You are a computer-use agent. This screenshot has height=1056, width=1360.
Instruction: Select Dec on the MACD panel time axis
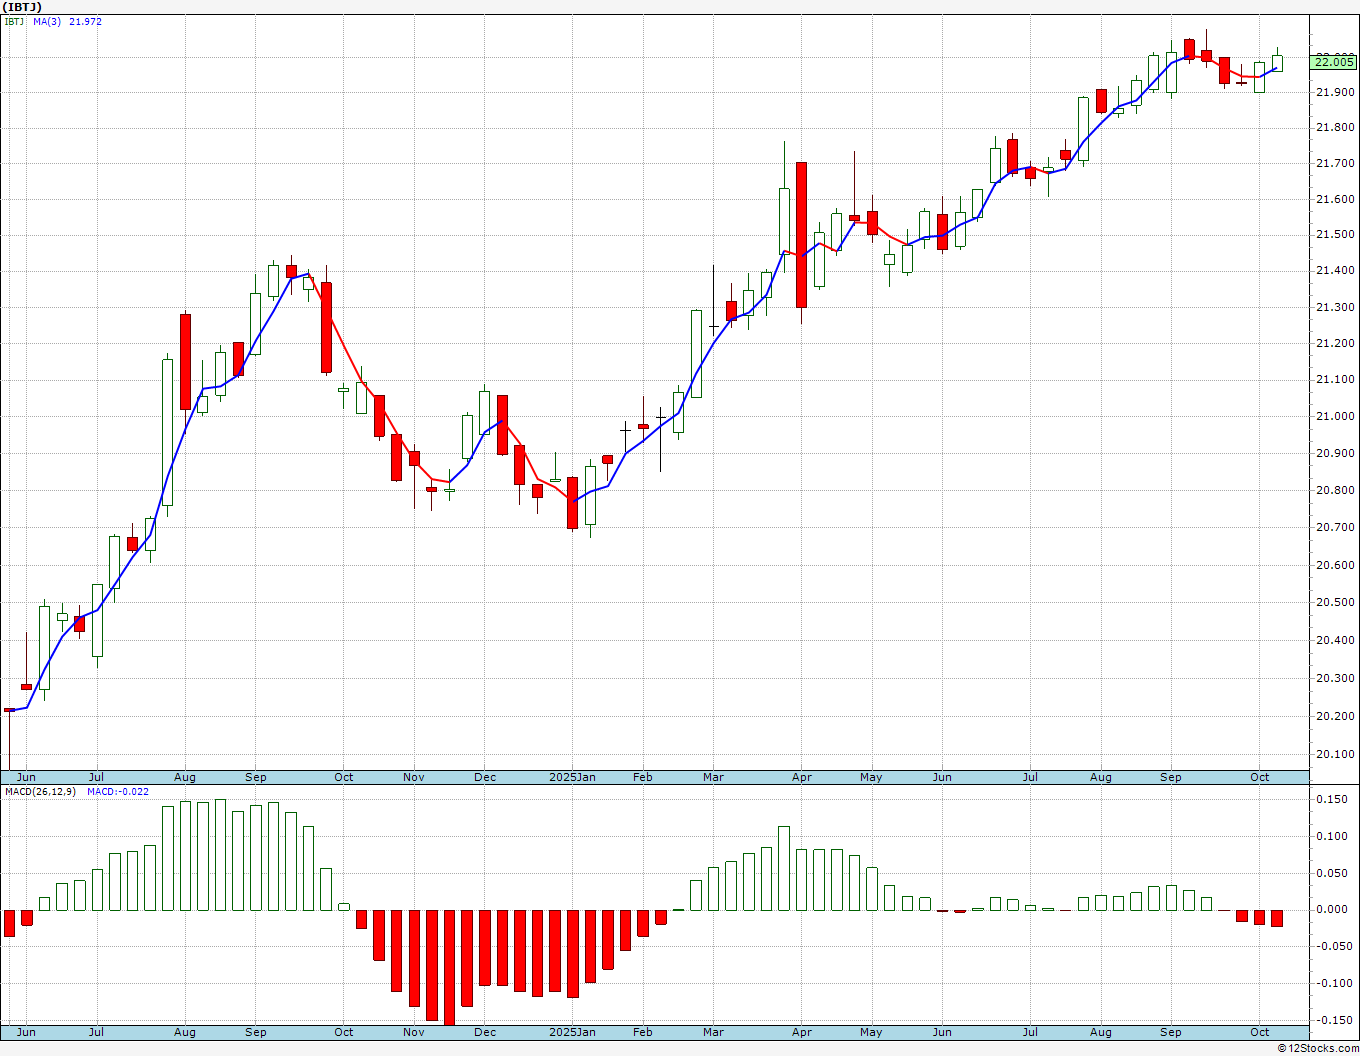485,1032
